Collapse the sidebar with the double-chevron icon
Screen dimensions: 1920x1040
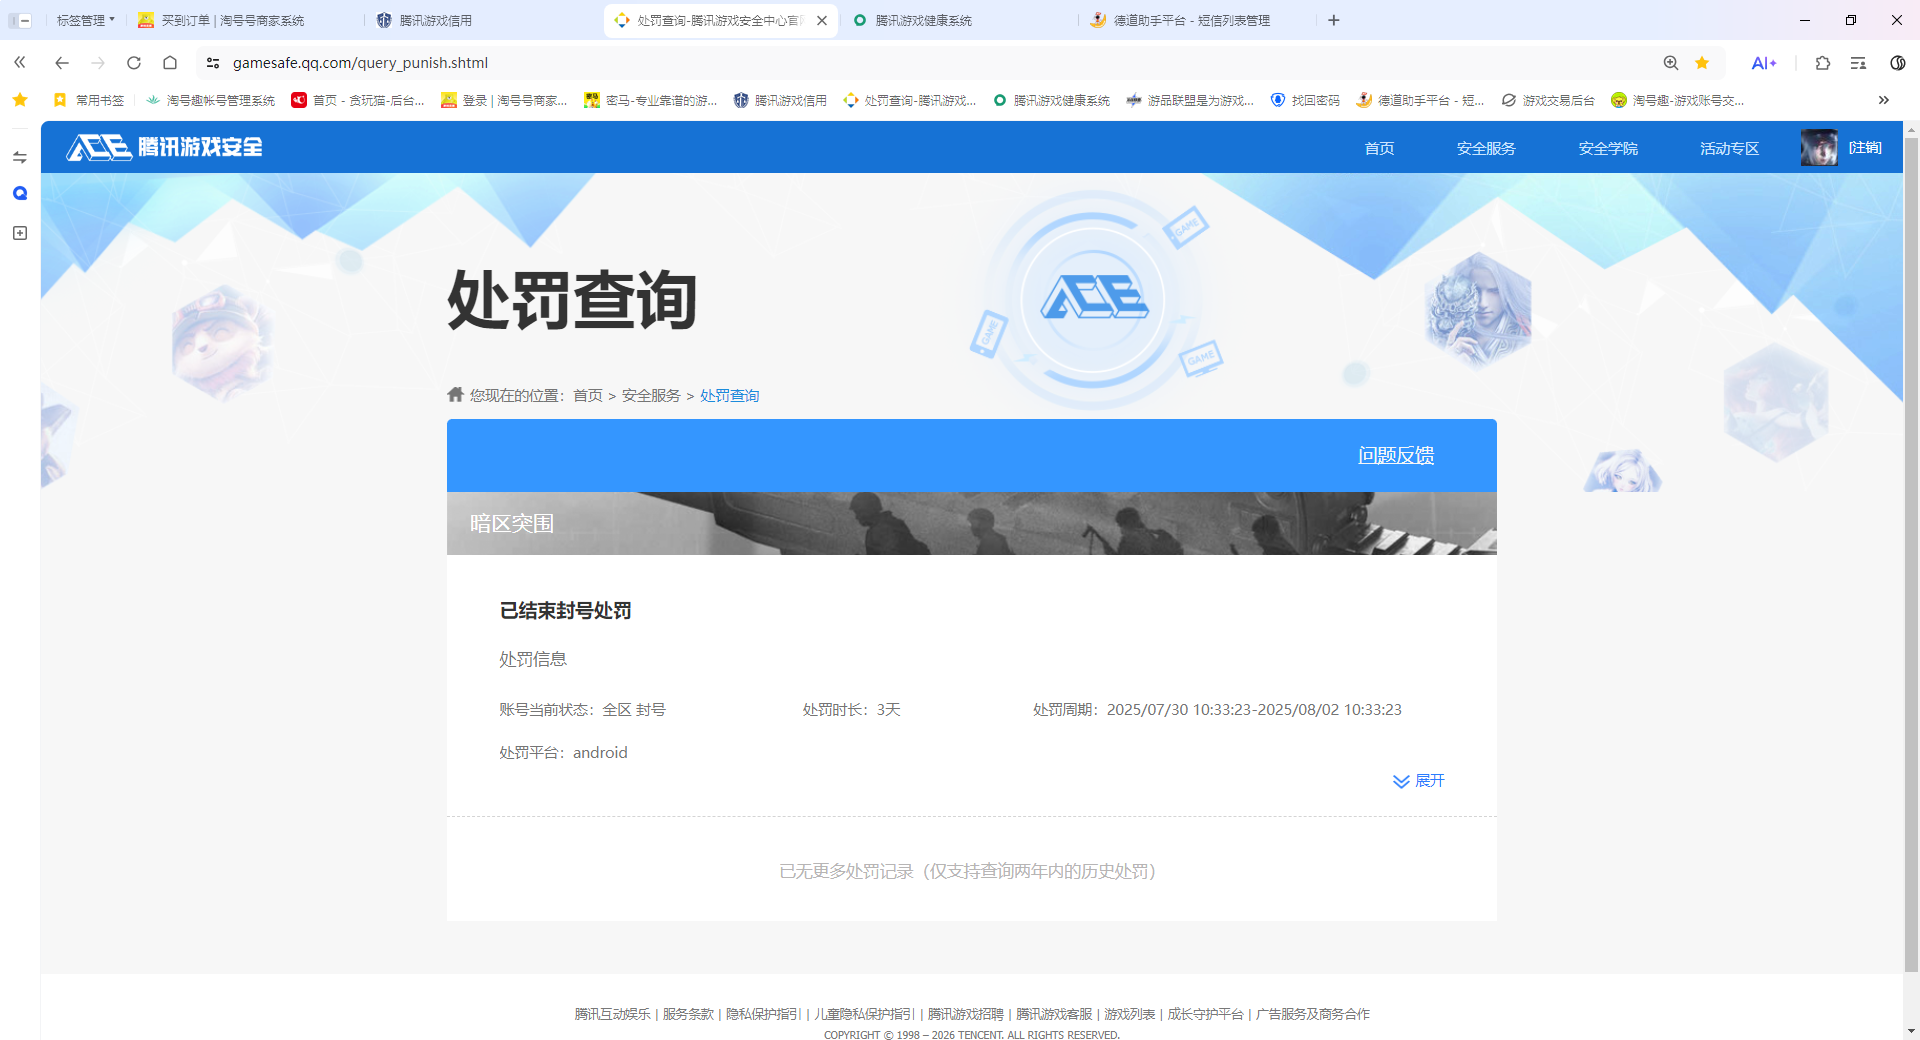point(19,62)
